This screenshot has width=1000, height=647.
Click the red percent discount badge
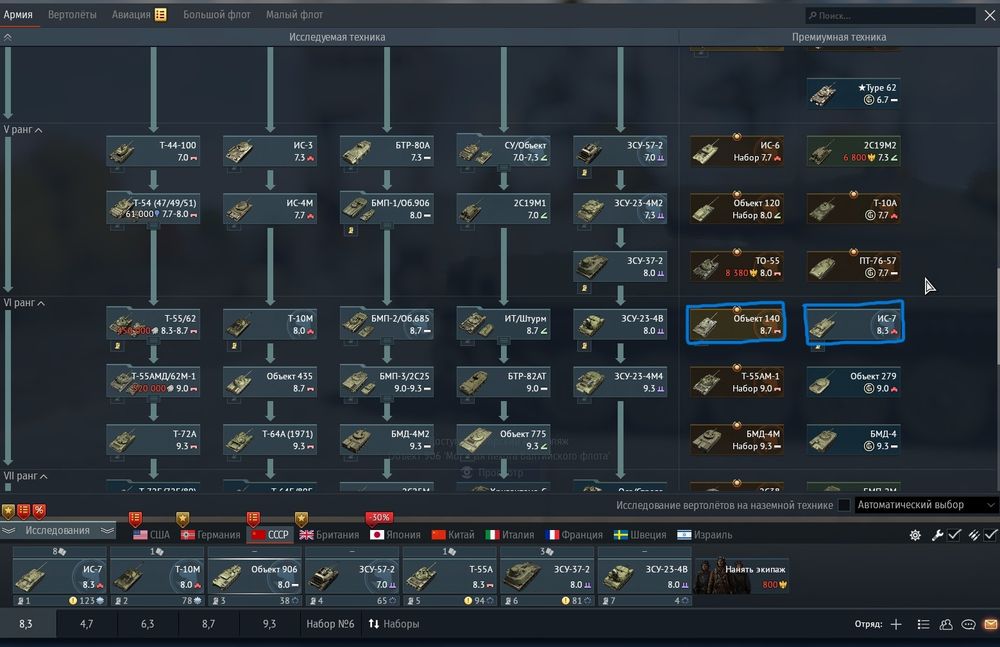[39, 510]
